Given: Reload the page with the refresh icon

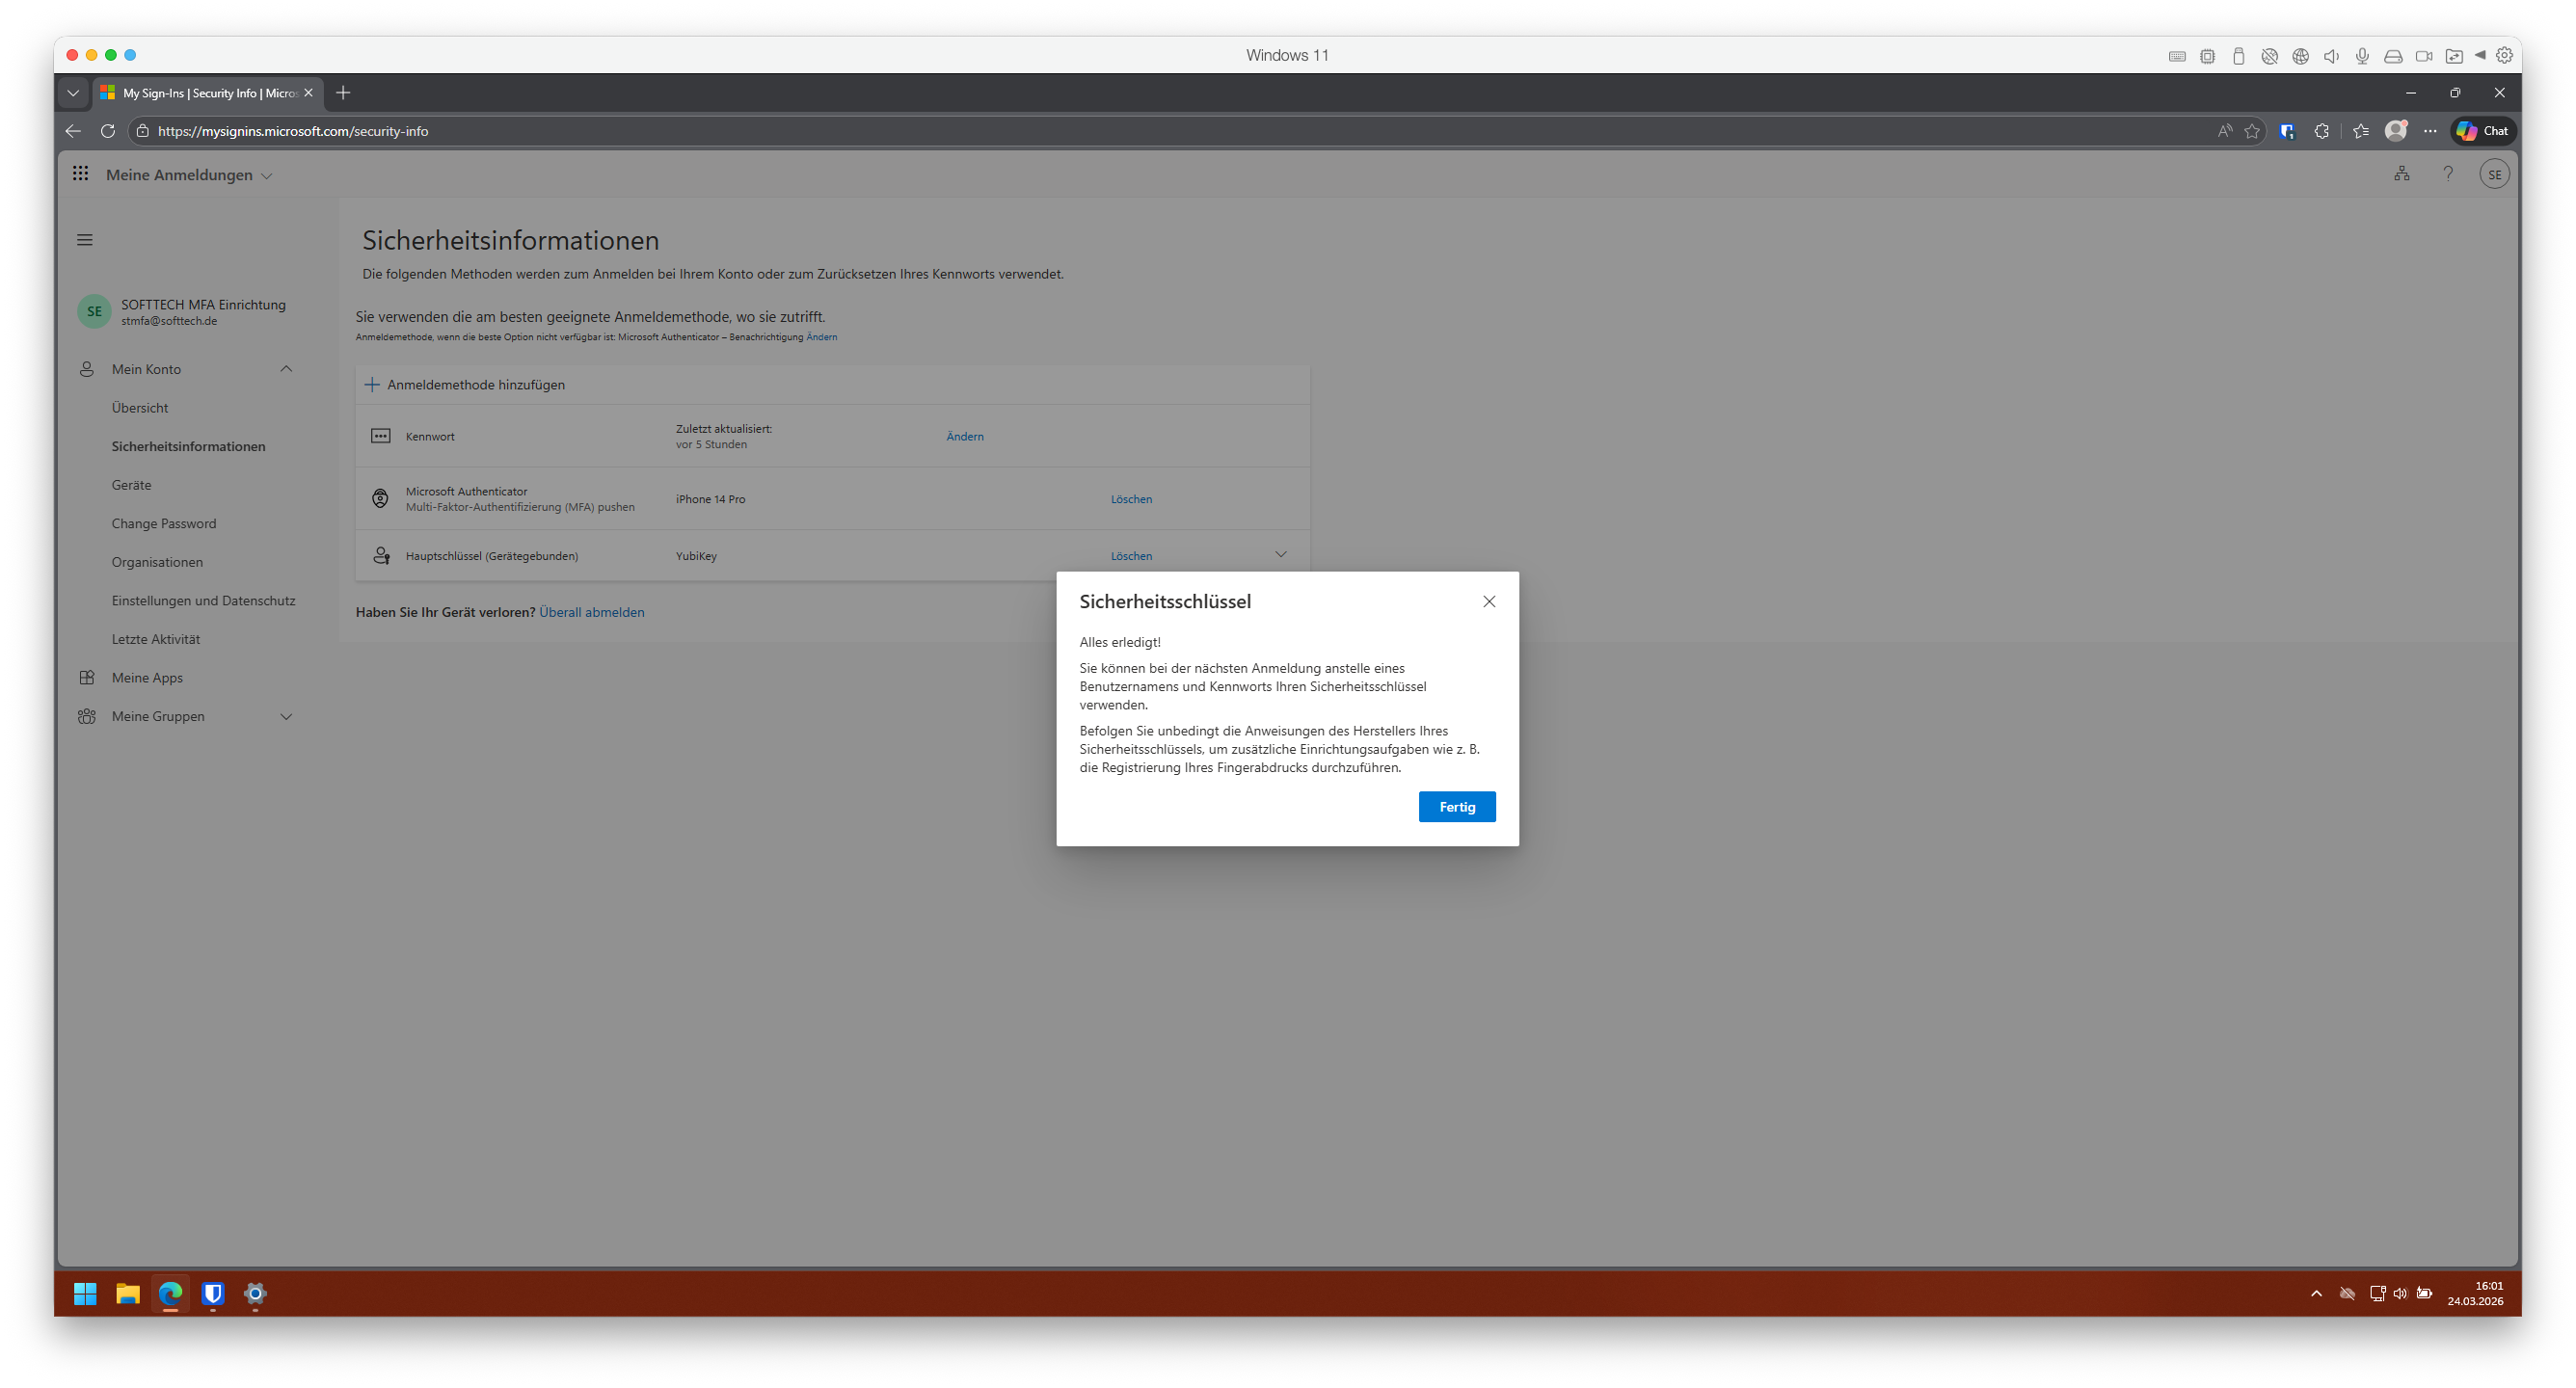Looking at the screenshot, I should coord(108,131).
